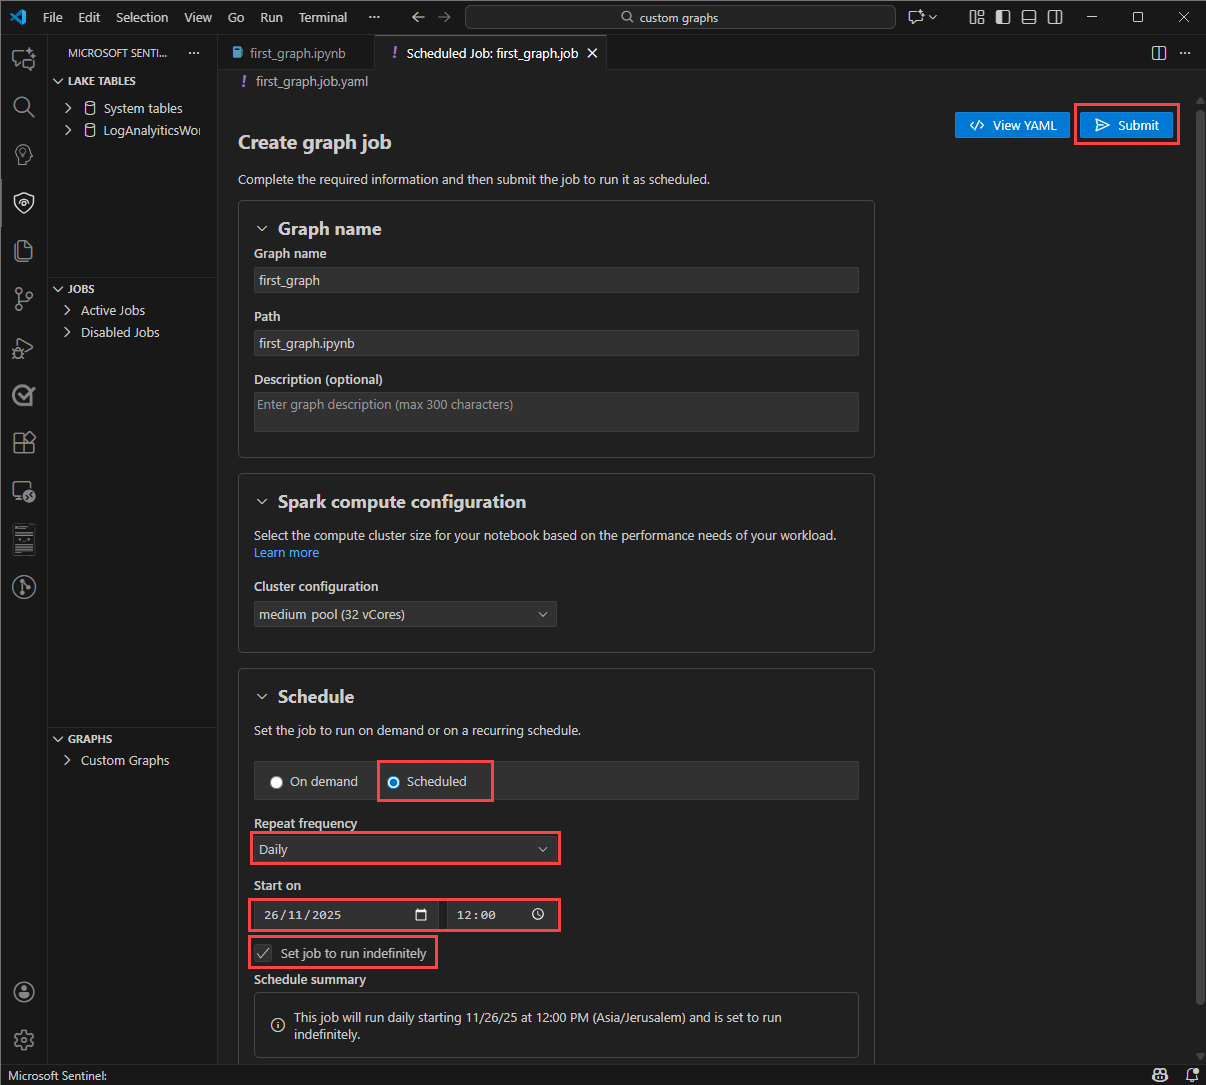This screenshot has height=1085, width=1206.
Task: Open the Extensions view
Action: (24, 443)
